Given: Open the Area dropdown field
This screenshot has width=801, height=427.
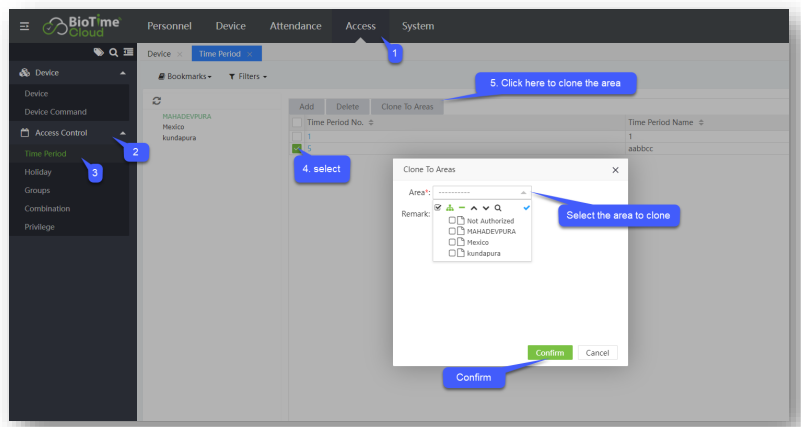Looking at the screenshot, I should tap(480, 191).
